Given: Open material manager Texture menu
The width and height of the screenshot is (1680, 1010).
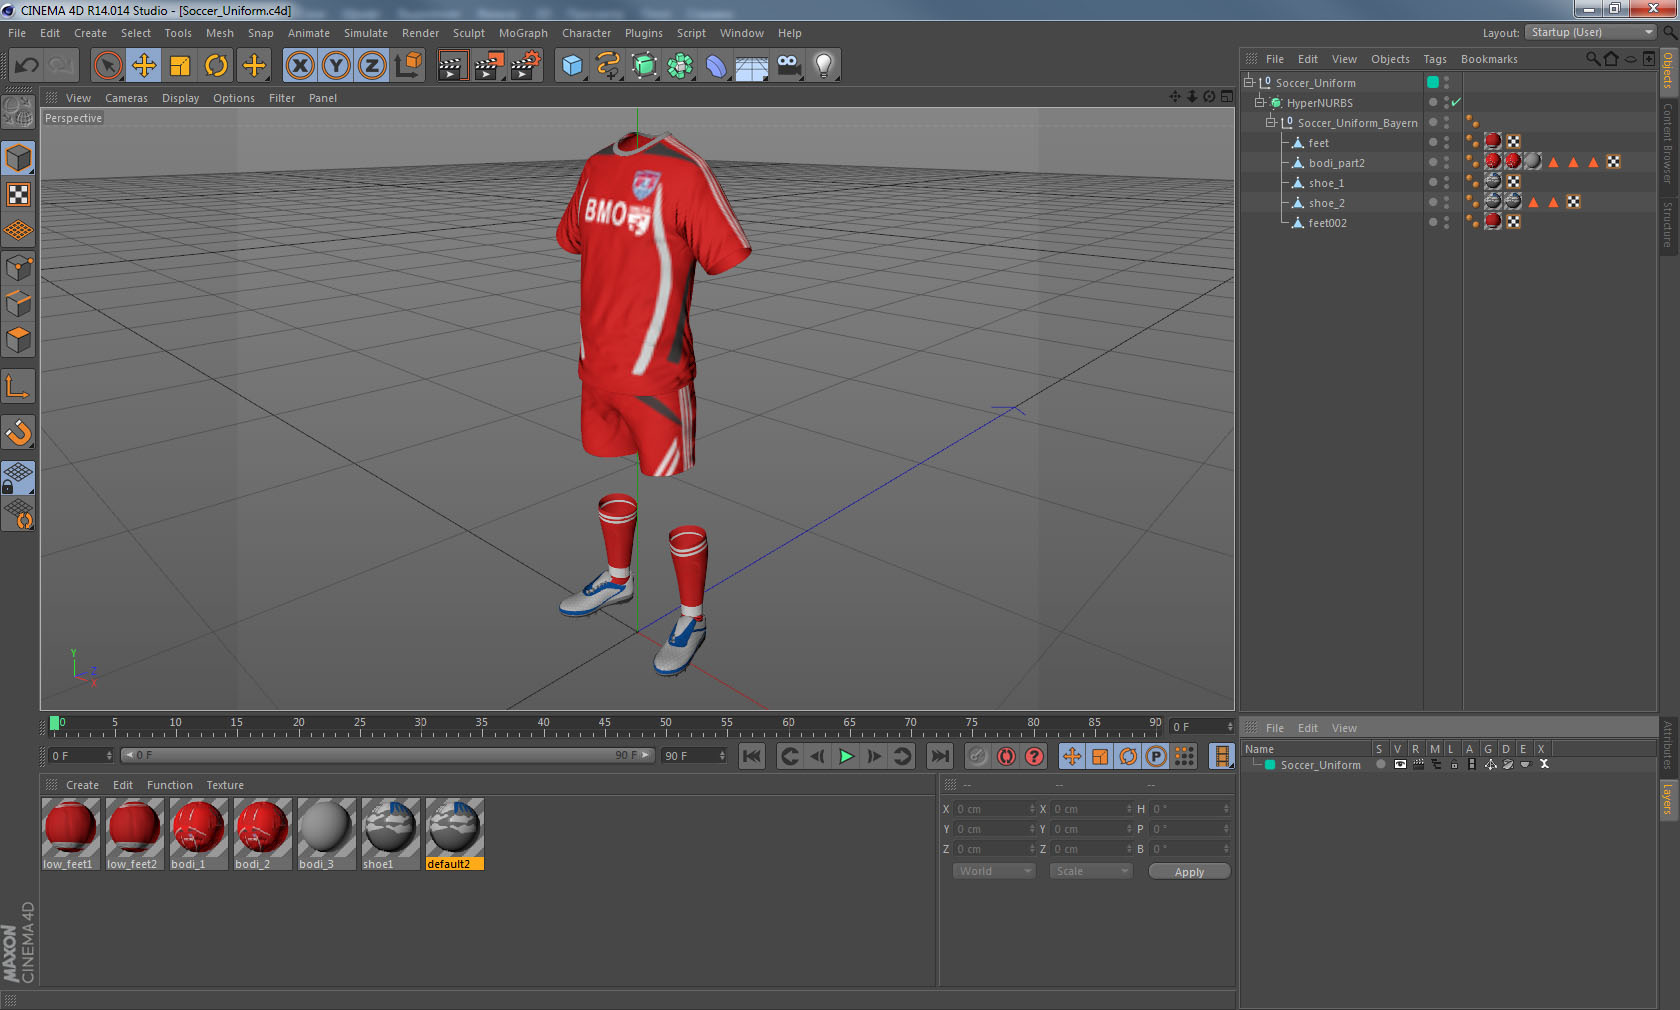Looking at the screenshot, I should pos(225,785).
